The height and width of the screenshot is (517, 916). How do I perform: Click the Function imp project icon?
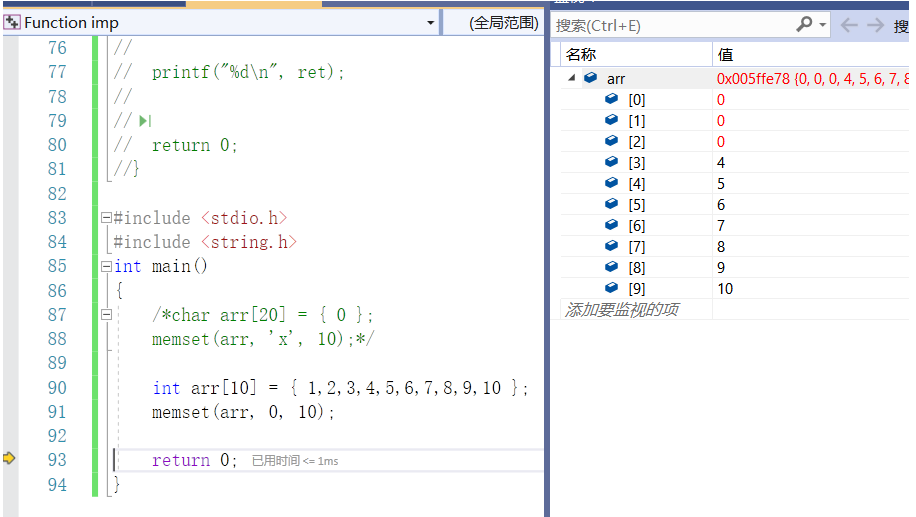(x=12, y=23)
